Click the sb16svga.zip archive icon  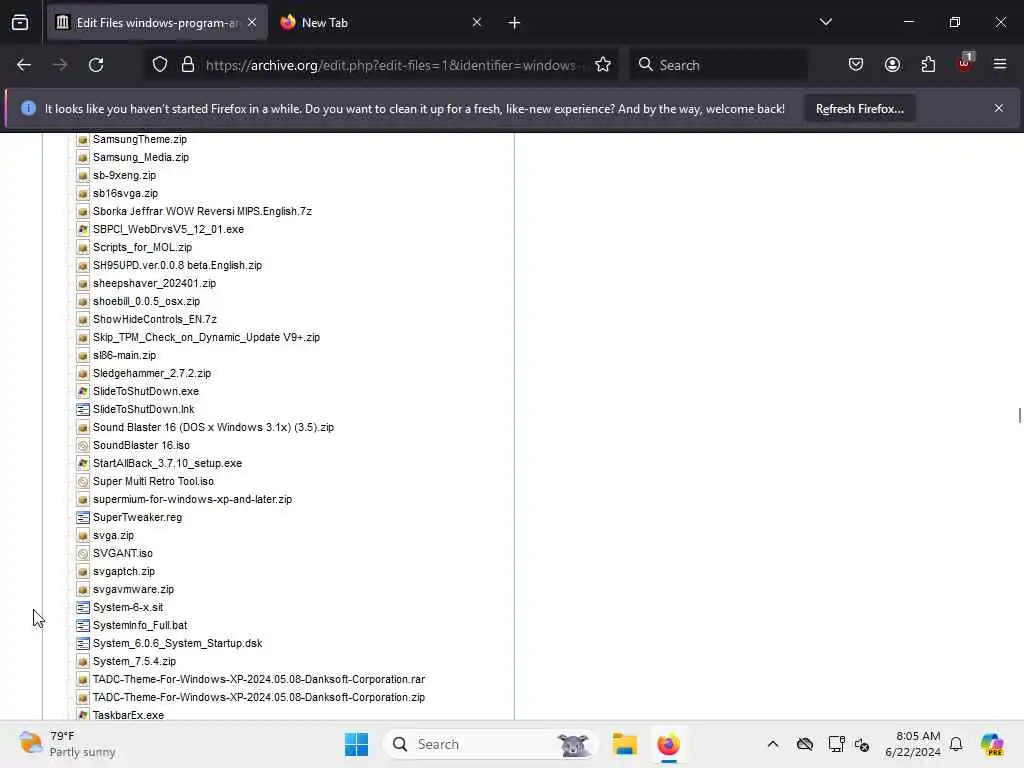click(x=82, y=193)
